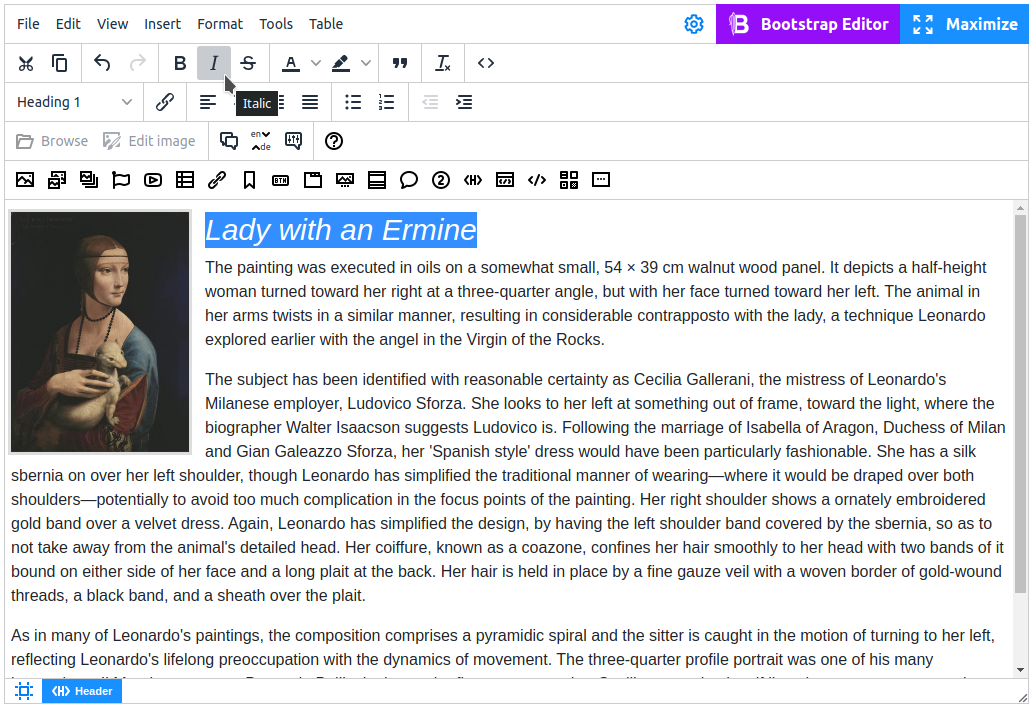The image size is (1033, 708).
Task: Toggle Strikethrough formatting
Action: point(248,63)
